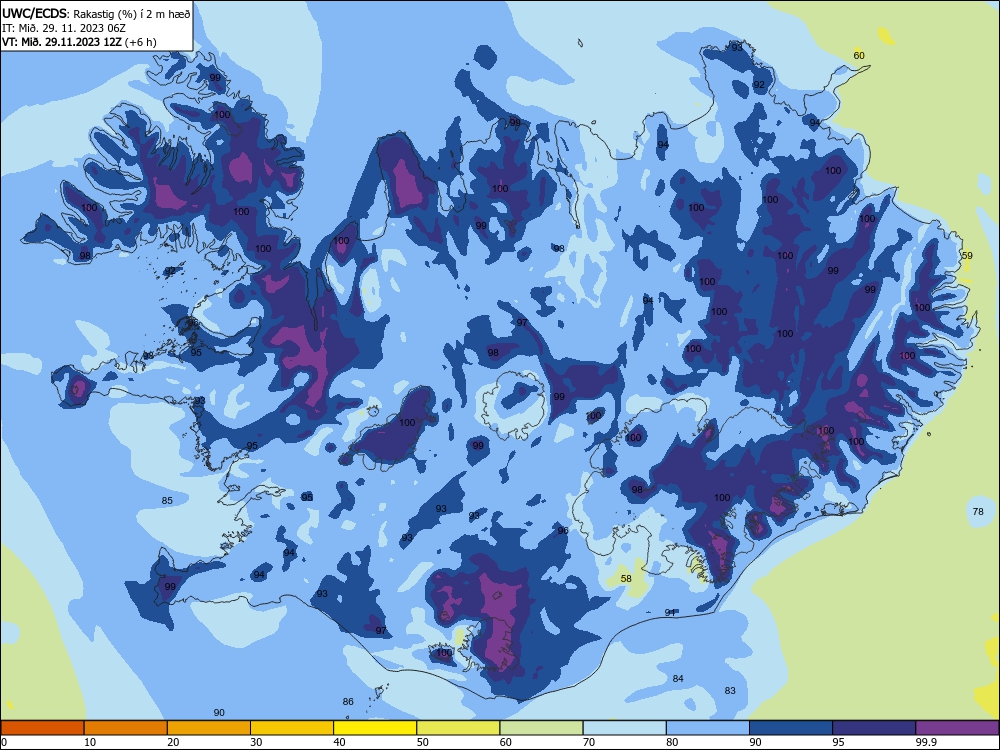
Task: Select the indigo 95–99.9 legend swatch
Action: point(874,728)
